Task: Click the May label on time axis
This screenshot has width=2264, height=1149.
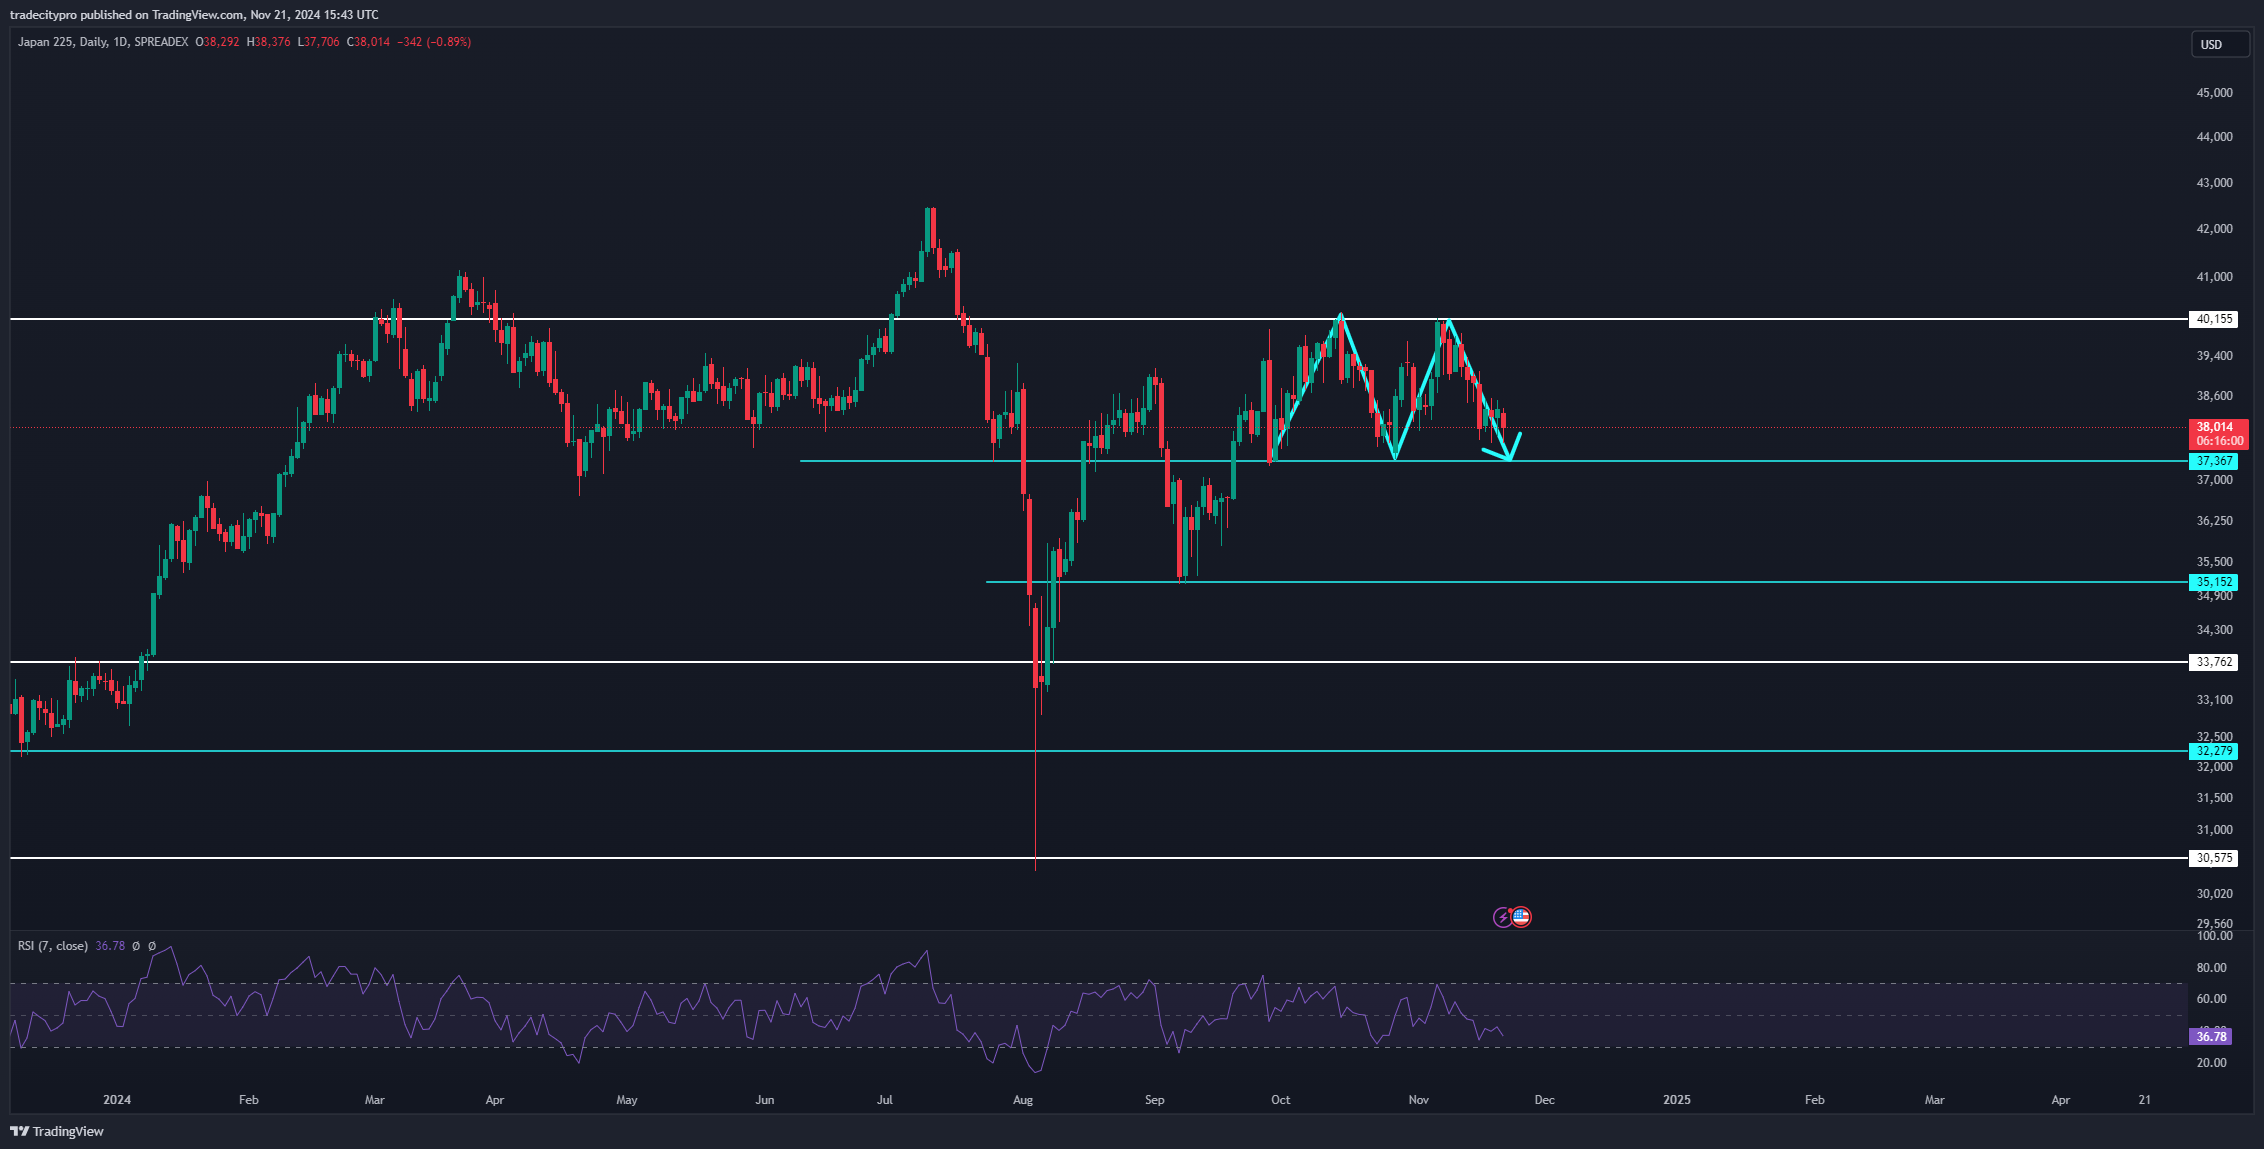Action: coord(627,1100)
